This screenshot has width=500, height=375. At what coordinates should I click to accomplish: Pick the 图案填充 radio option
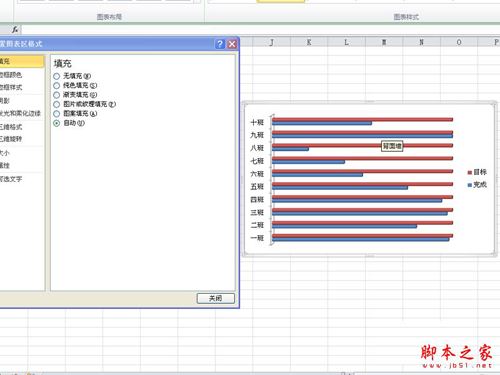point(57,114)
